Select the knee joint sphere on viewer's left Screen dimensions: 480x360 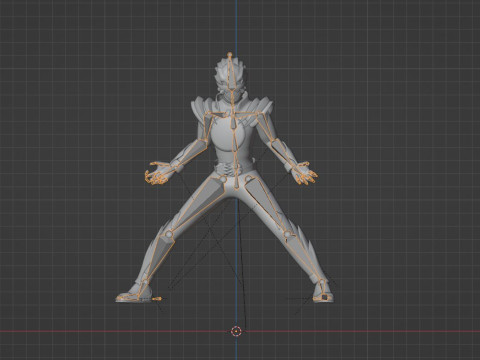[169, 234]
